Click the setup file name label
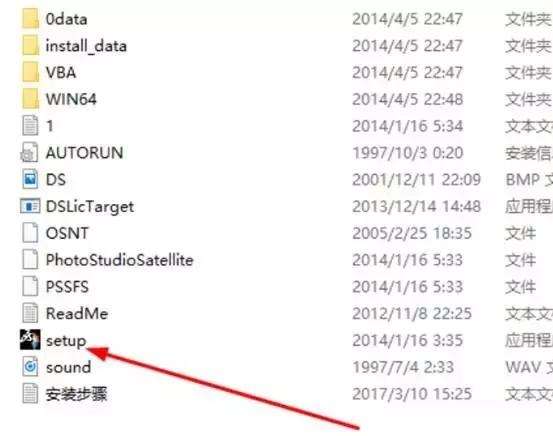553x436 pixels. [x=66, y=341]
